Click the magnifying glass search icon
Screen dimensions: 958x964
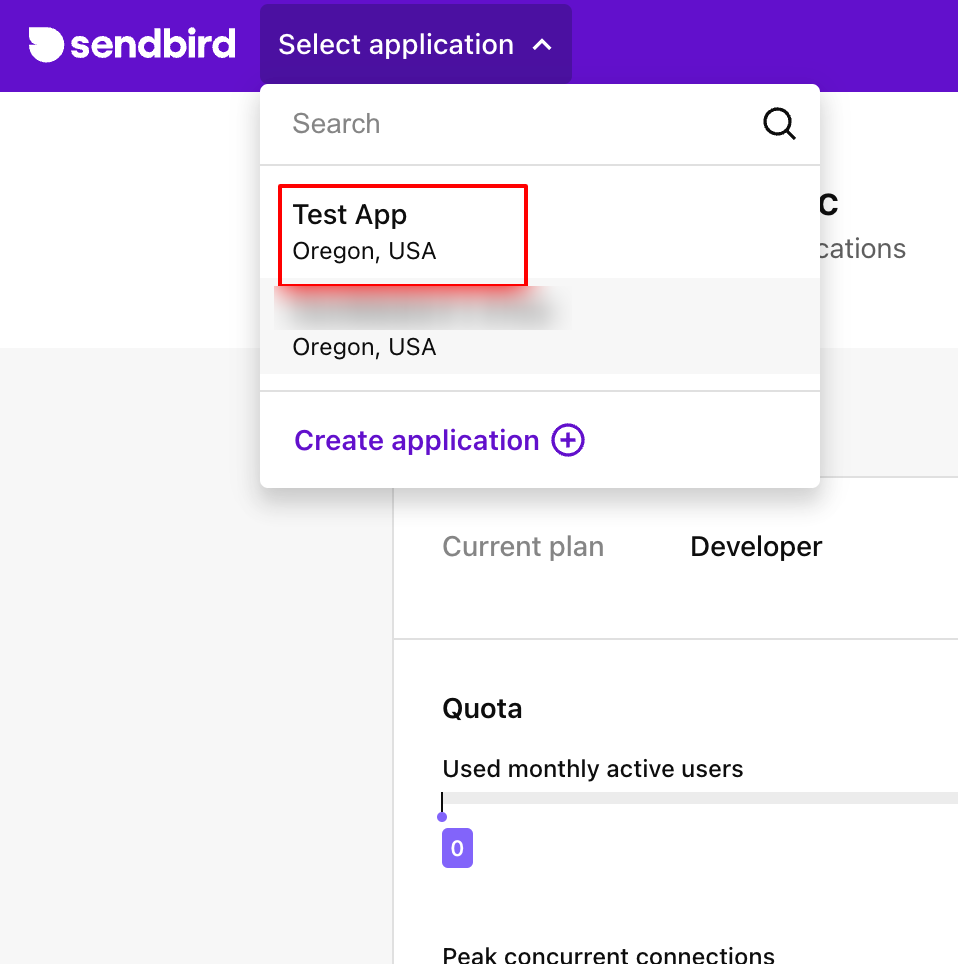(x=779, y=124)
